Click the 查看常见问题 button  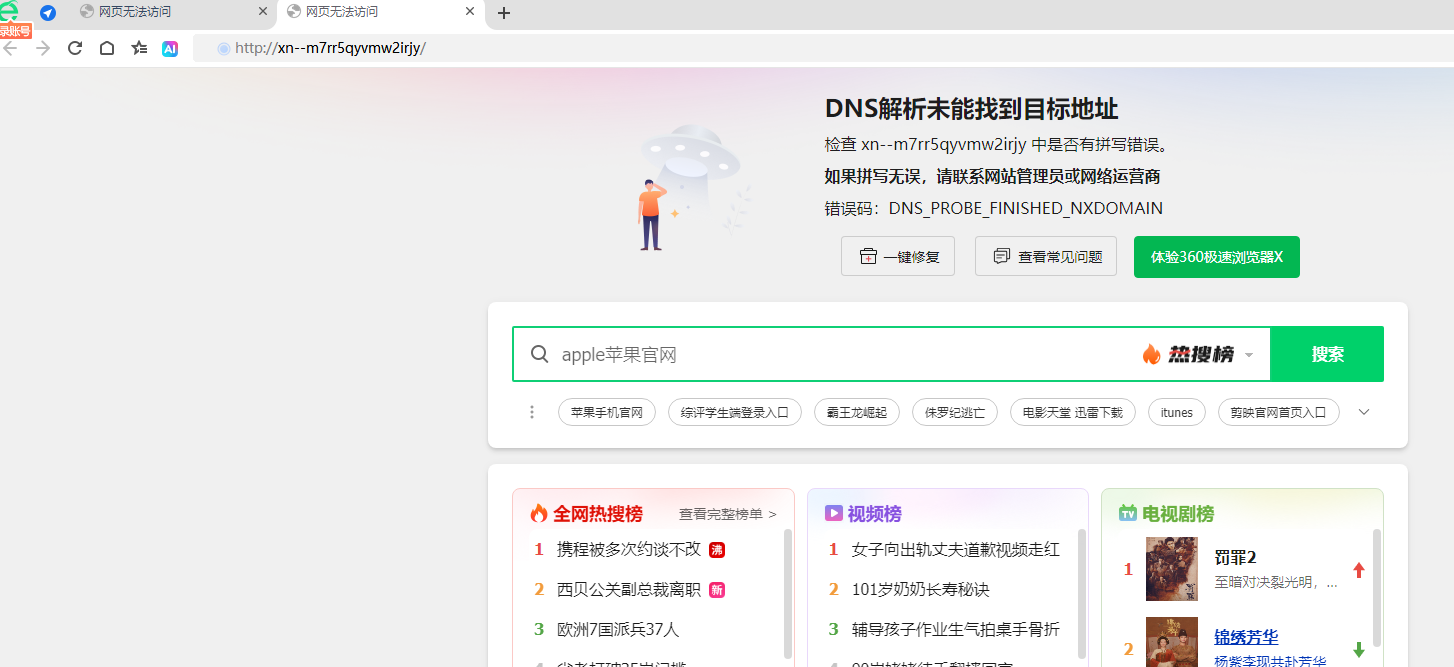1046,256
